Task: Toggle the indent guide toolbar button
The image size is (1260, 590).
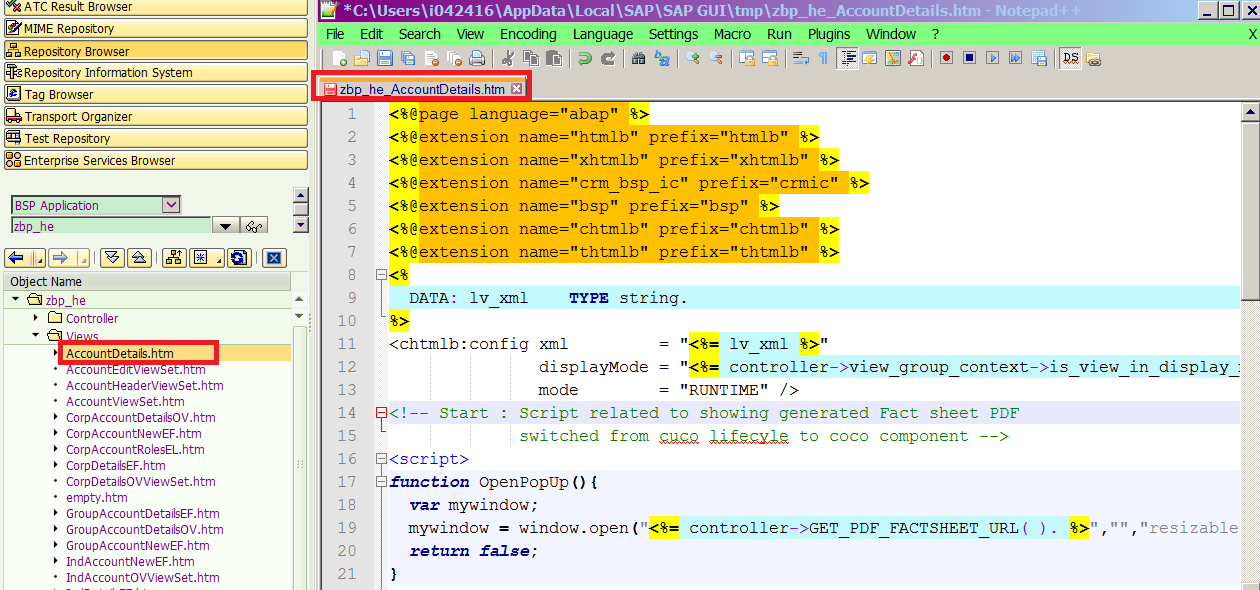Action: pos(848,58)
